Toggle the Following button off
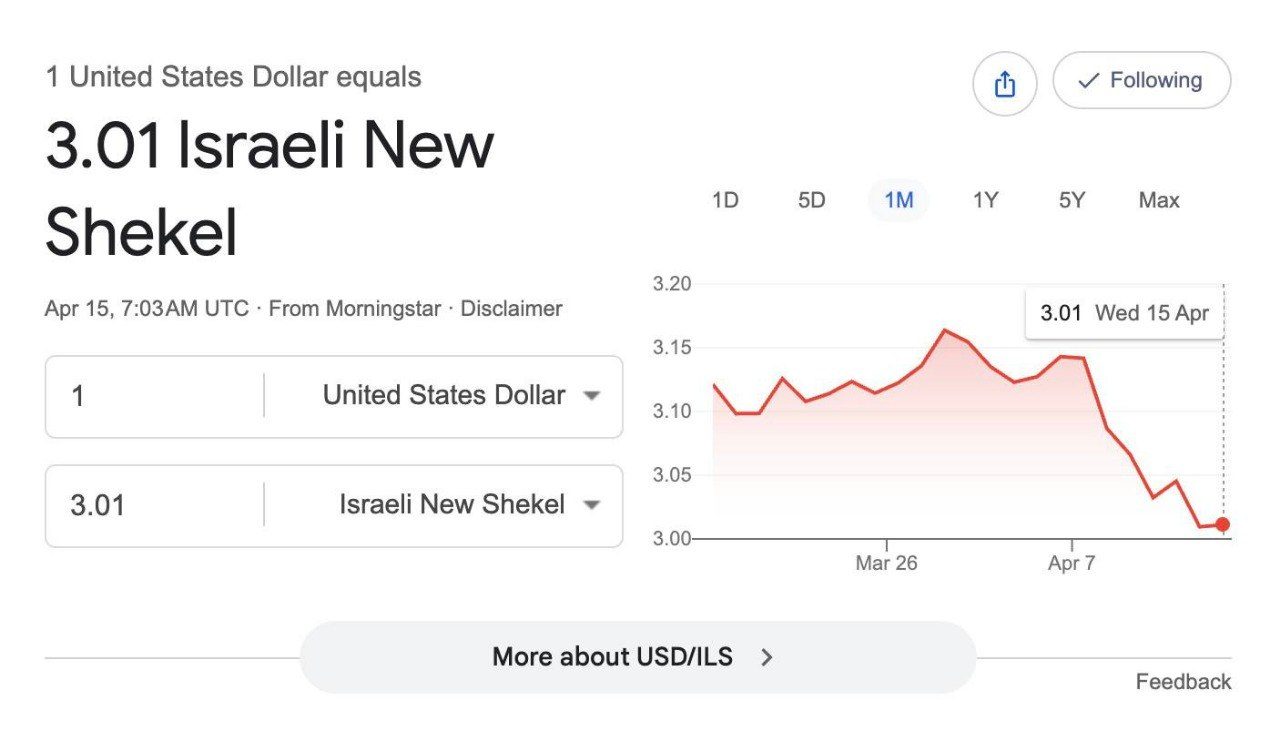Viewport: 1280px width, 741px height. click(1142, 80)
